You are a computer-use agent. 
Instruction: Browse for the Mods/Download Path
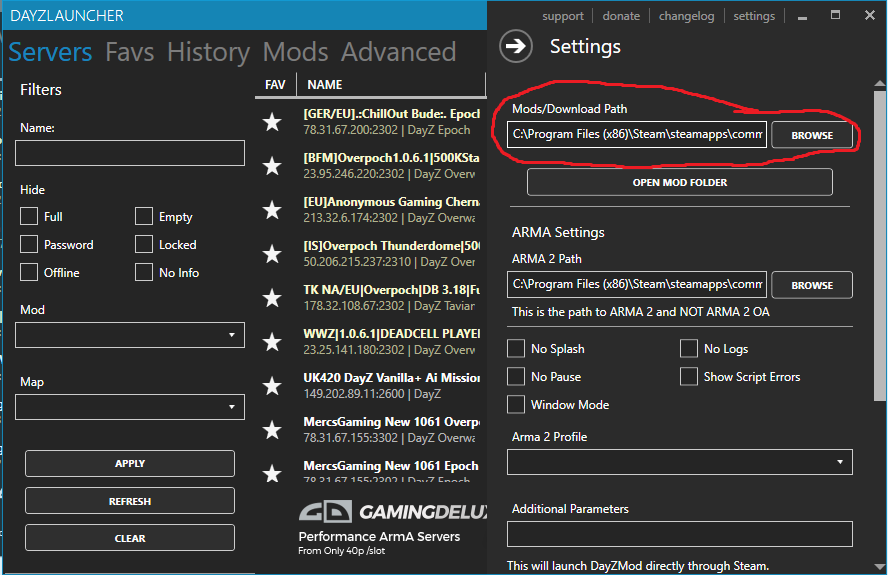pos(812,135)
